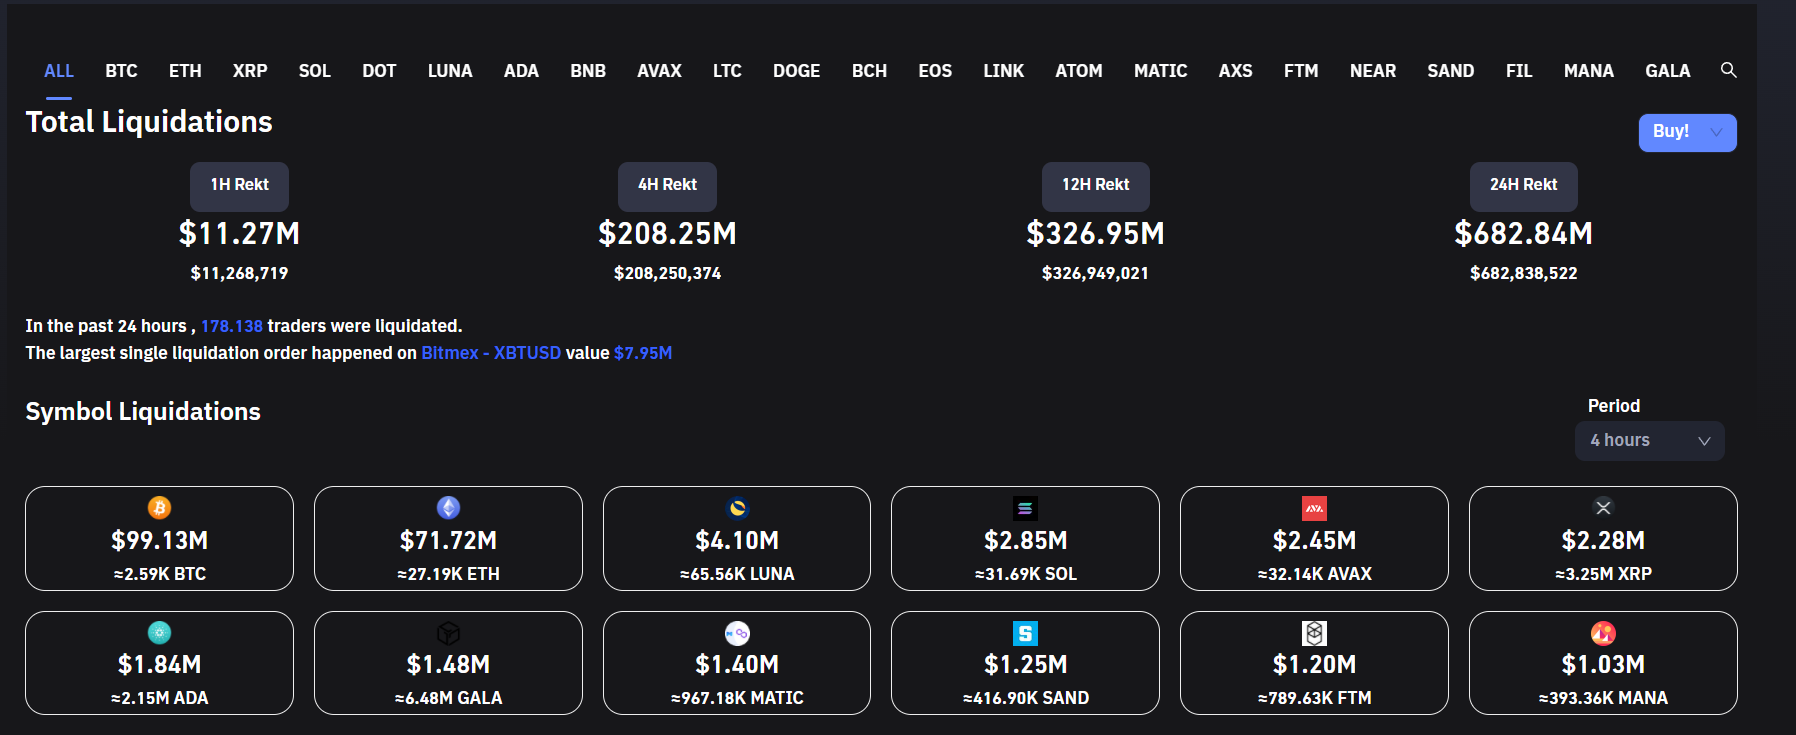Switch to the DOGE tab
1796x735 pixels.
point(796,71)
